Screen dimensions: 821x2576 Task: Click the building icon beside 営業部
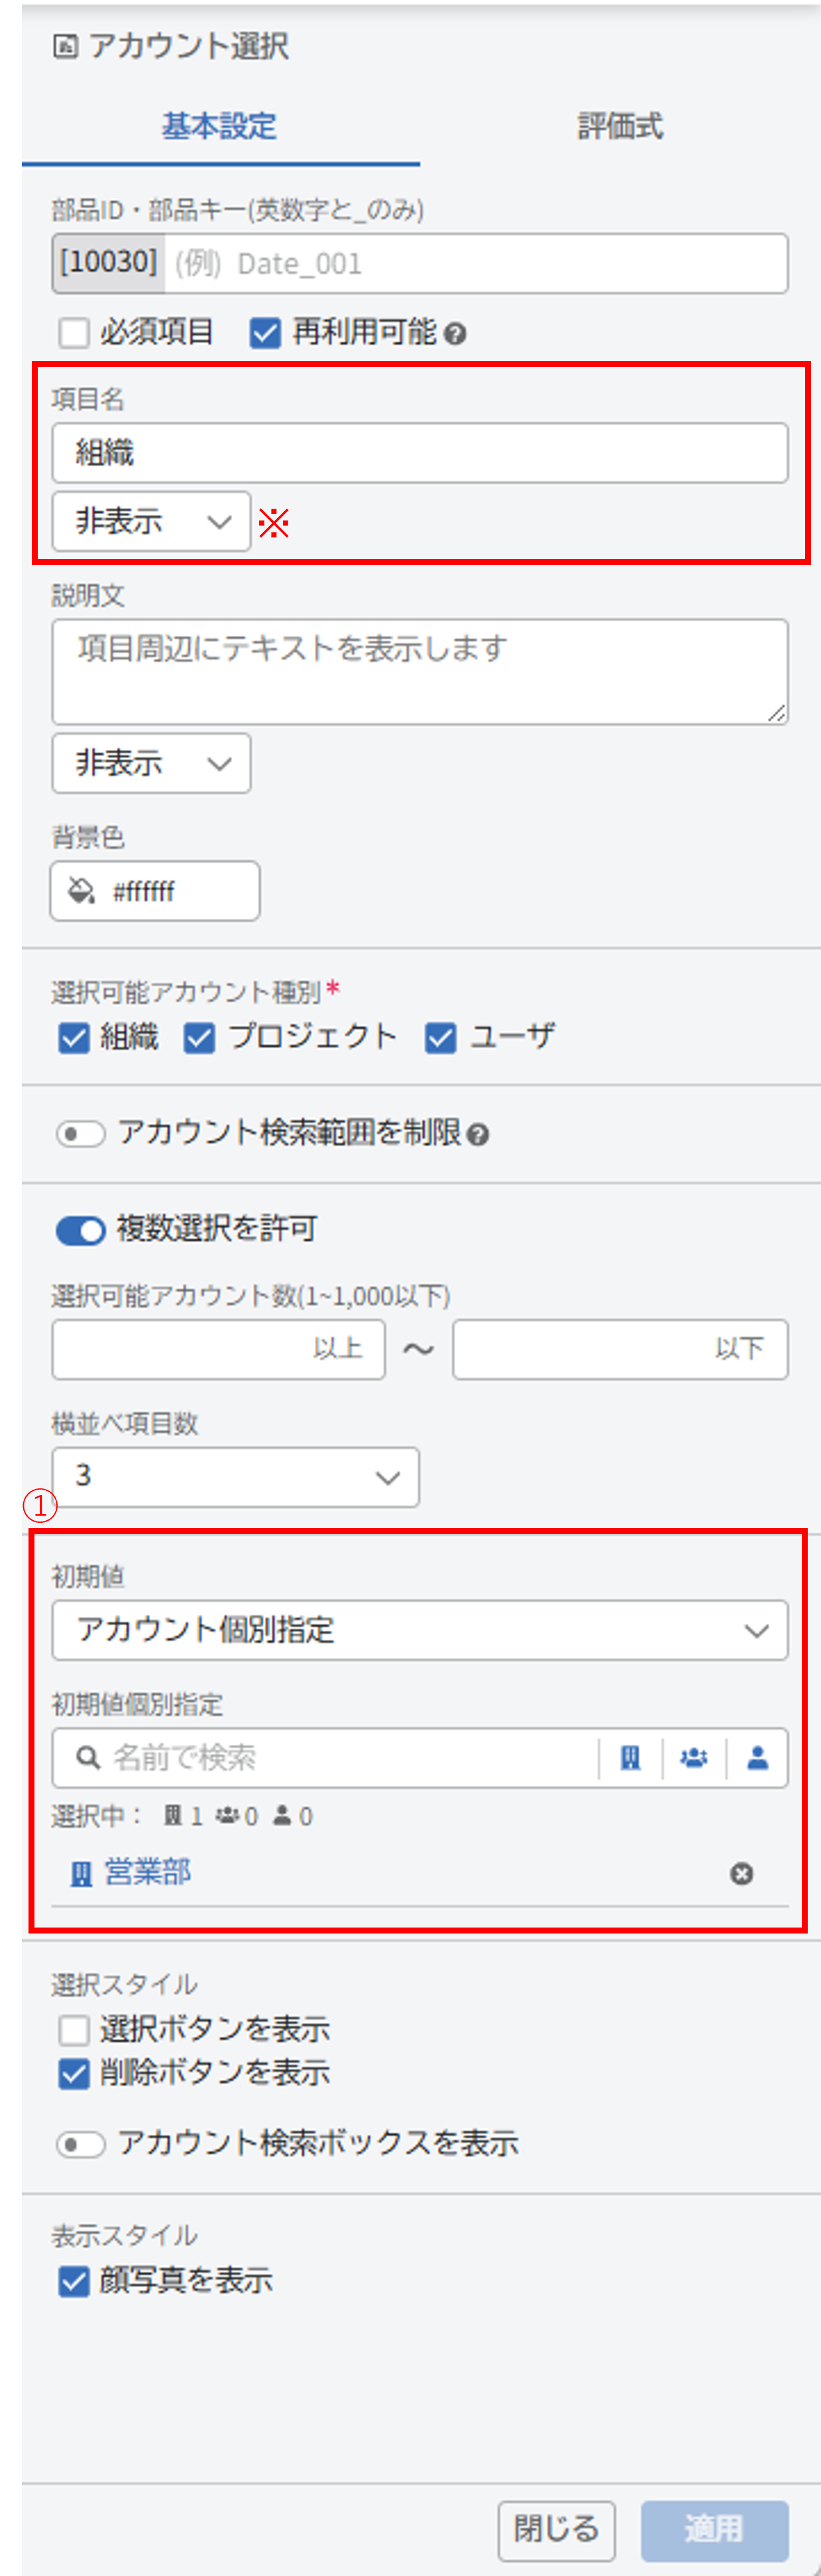(x=81, y=1873)
